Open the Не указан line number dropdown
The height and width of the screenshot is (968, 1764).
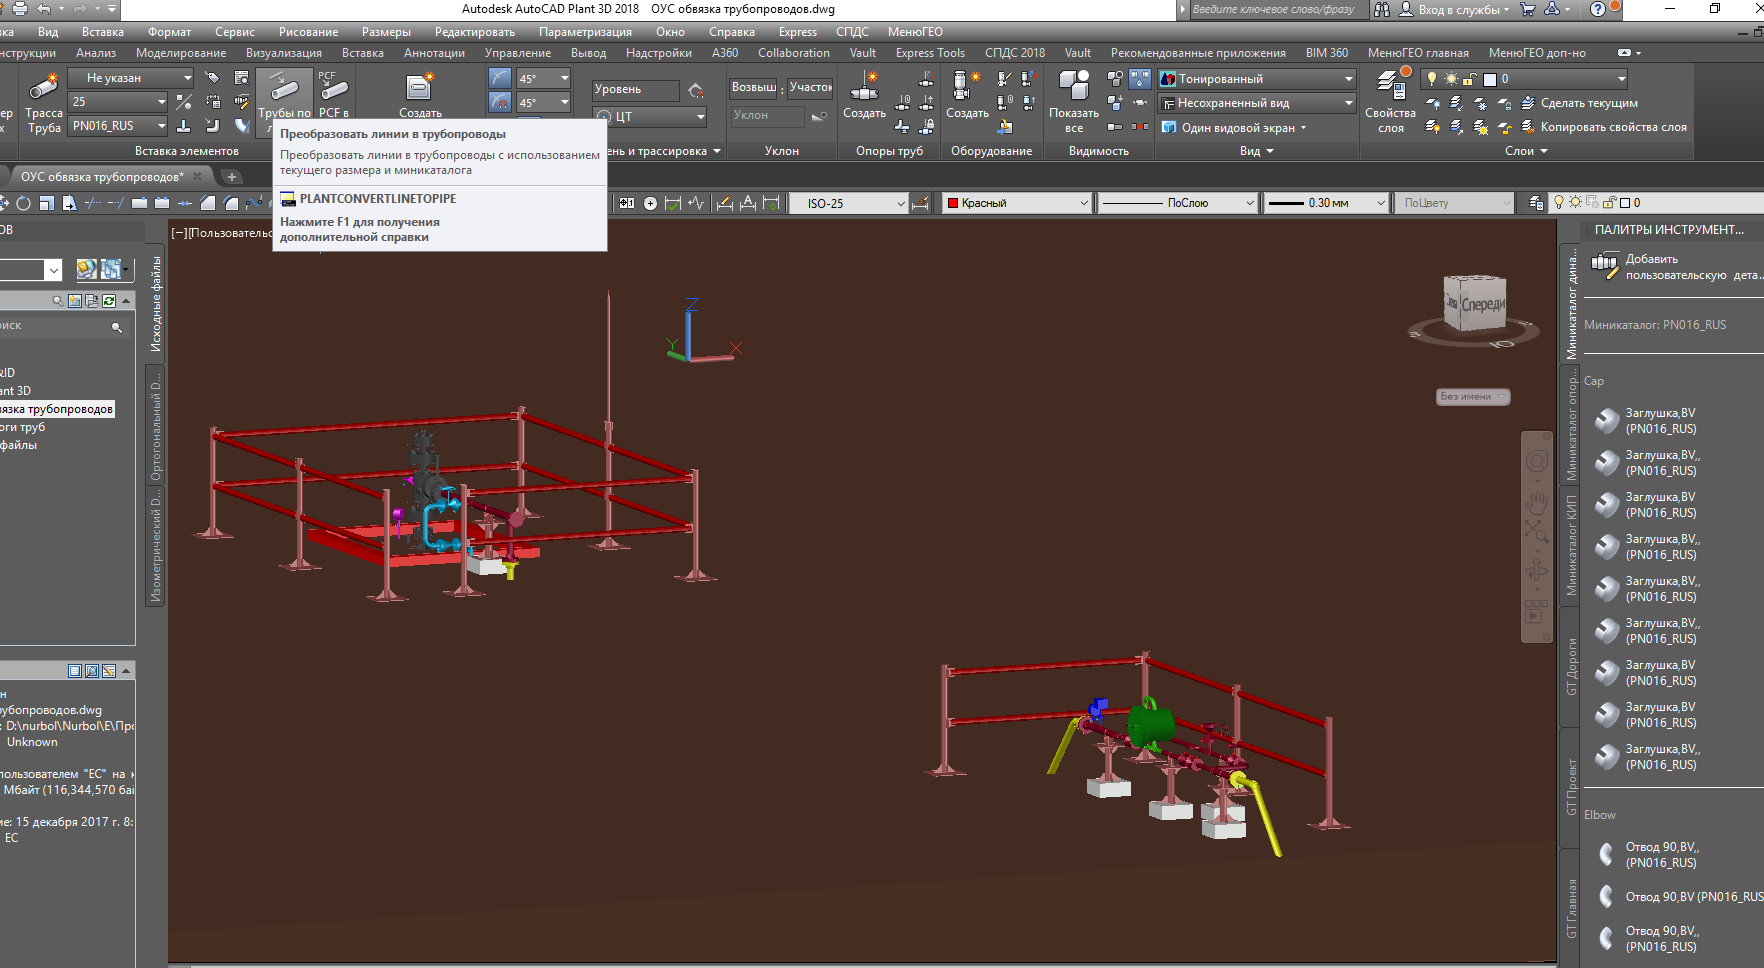pyautogui.click(x=131, y=78)
